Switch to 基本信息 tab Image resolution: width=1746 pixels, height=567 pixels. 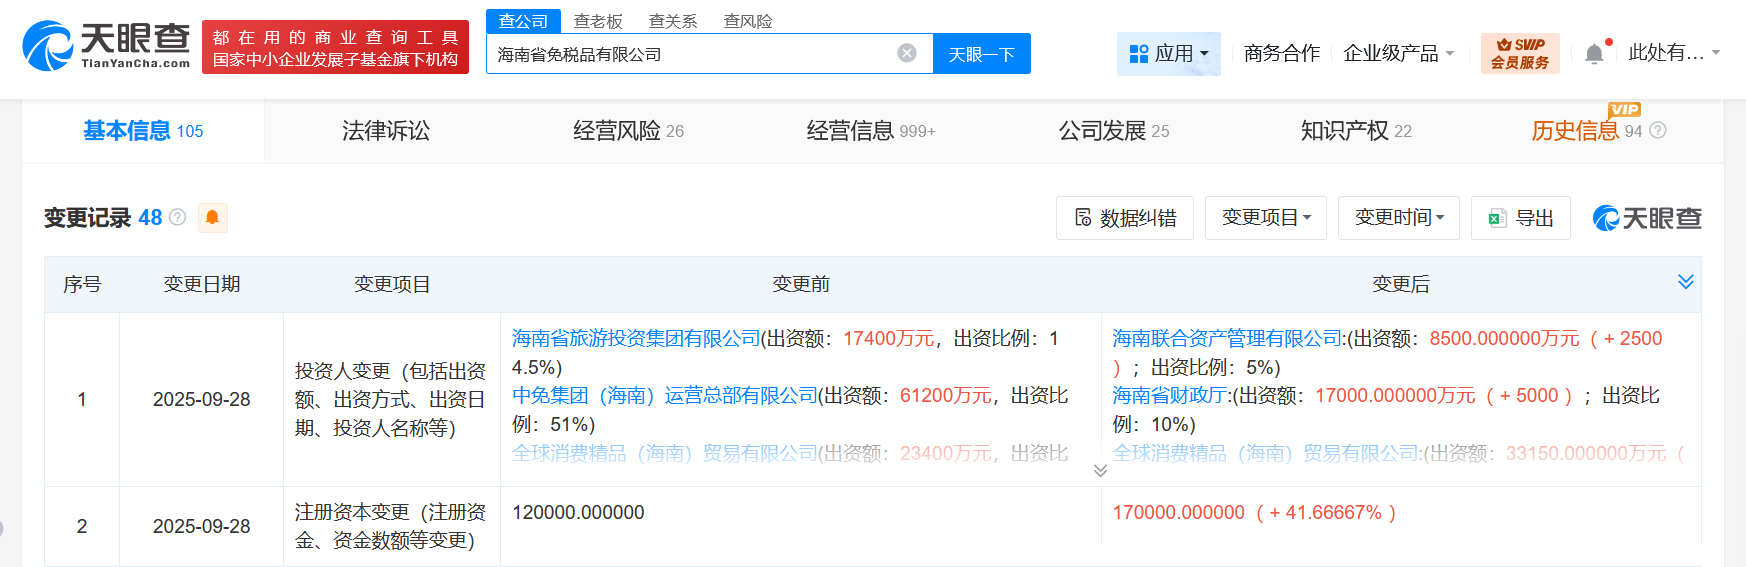(143, 131)
